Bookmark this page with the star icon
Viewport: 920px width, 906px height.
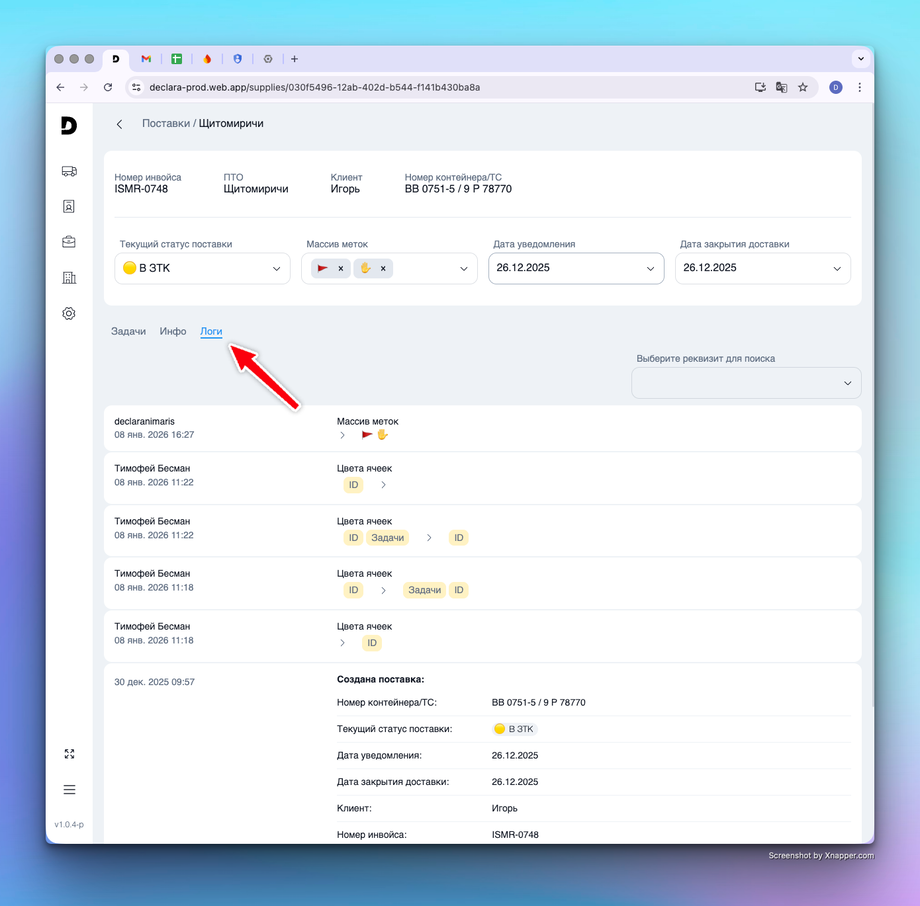(803, 87)
